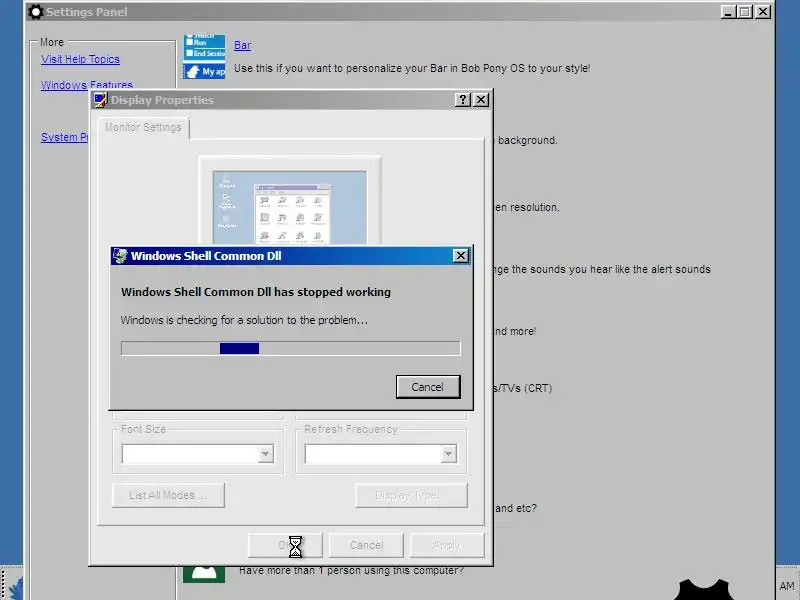Maximize the Settings Panel window
The height and width of the screenshot is (600, 800).
[x=745, y=12]
